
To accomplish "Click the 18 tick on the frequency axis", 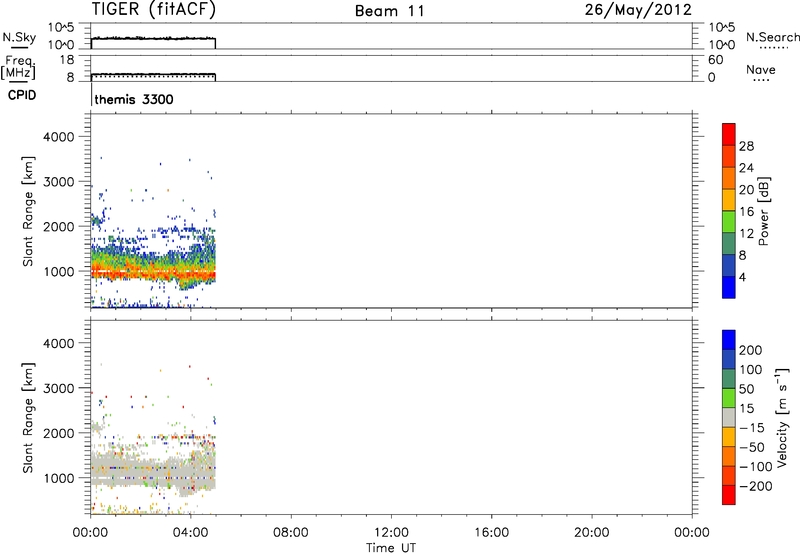I will pos(67,60).
